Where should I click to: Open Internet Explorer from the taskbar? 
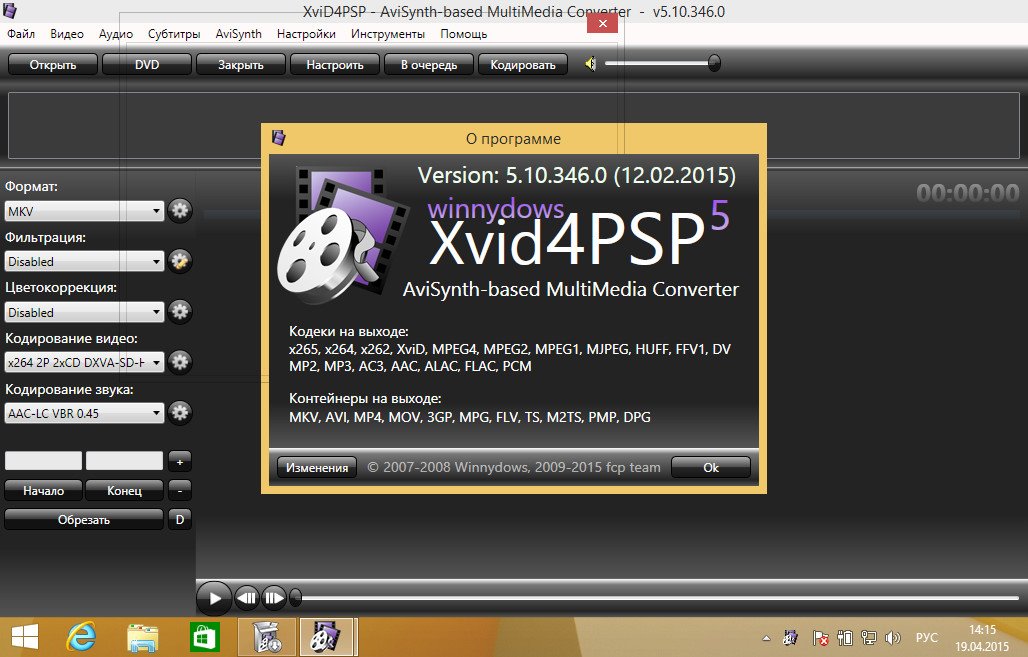pyautogui.click(x=80, y=636)
